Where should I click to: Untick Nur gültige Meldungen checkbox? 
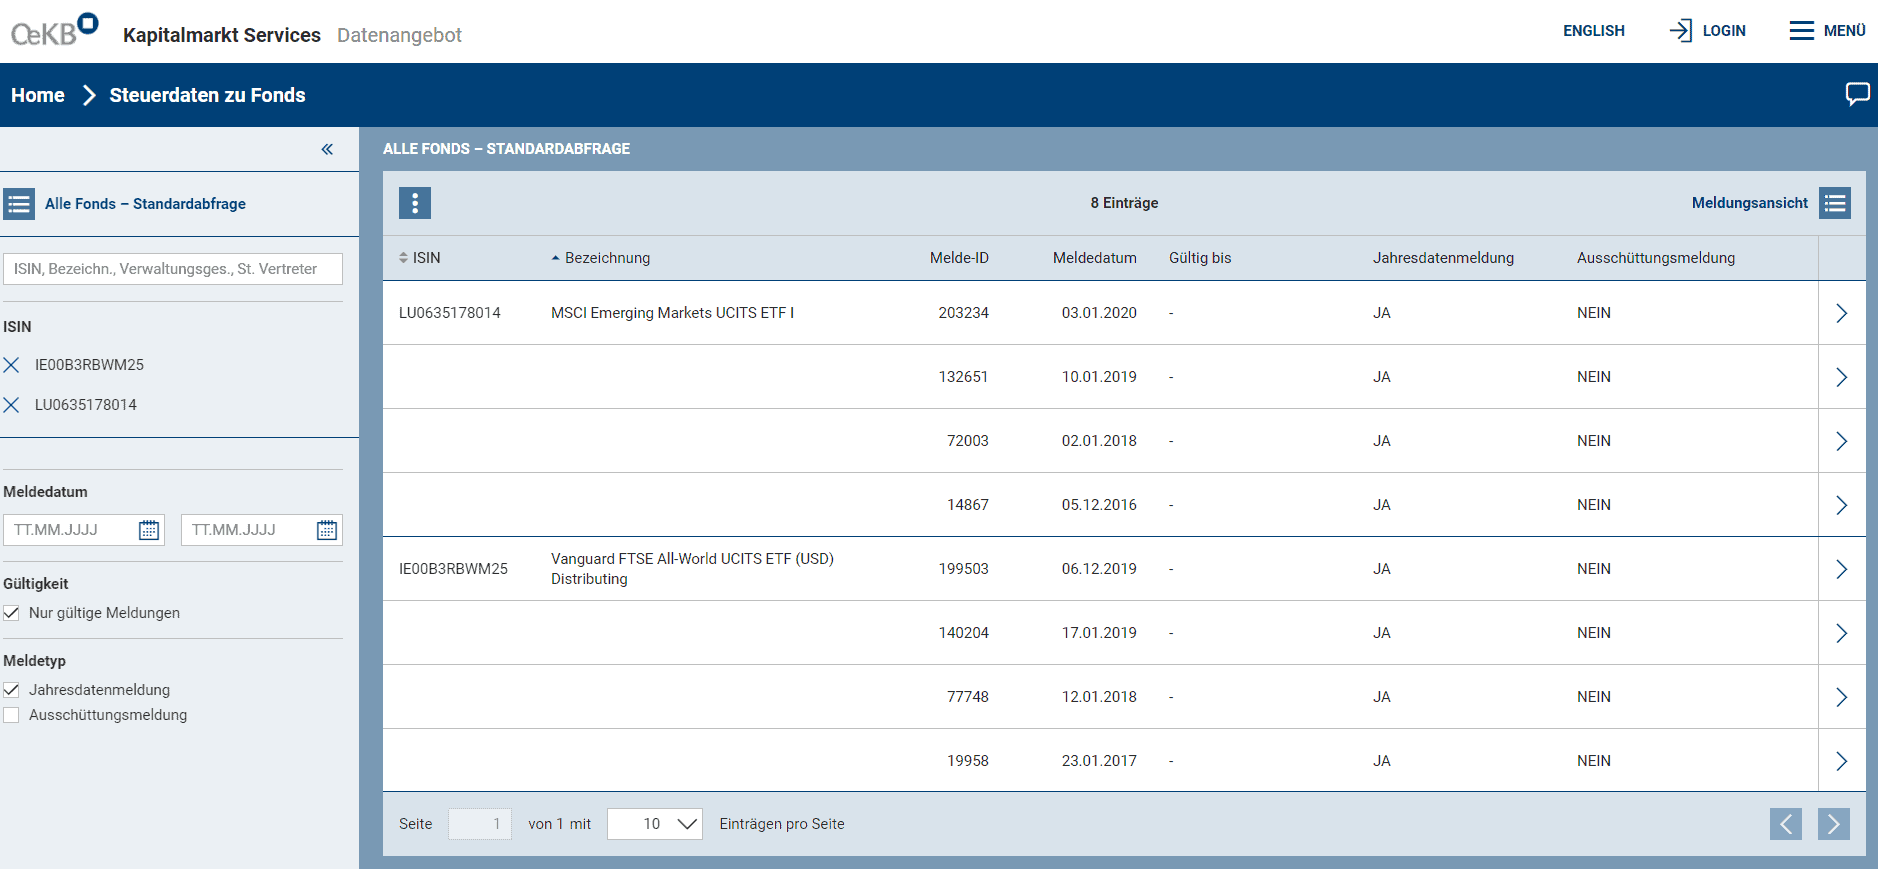pos(12,613)
